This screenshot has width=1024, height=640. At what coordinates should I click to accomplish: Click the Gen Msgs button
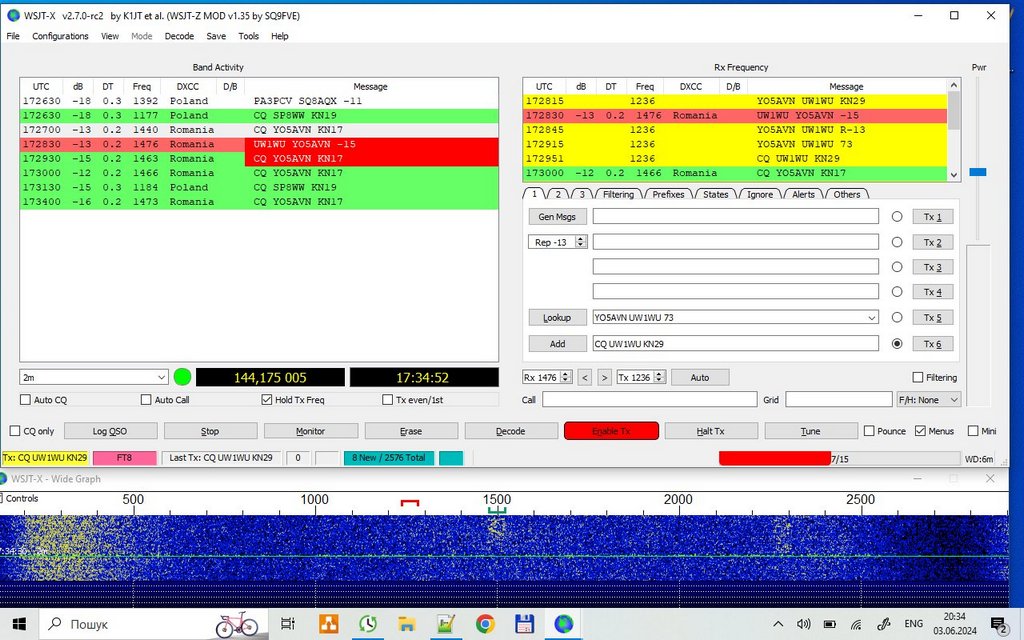coord(557,217)
